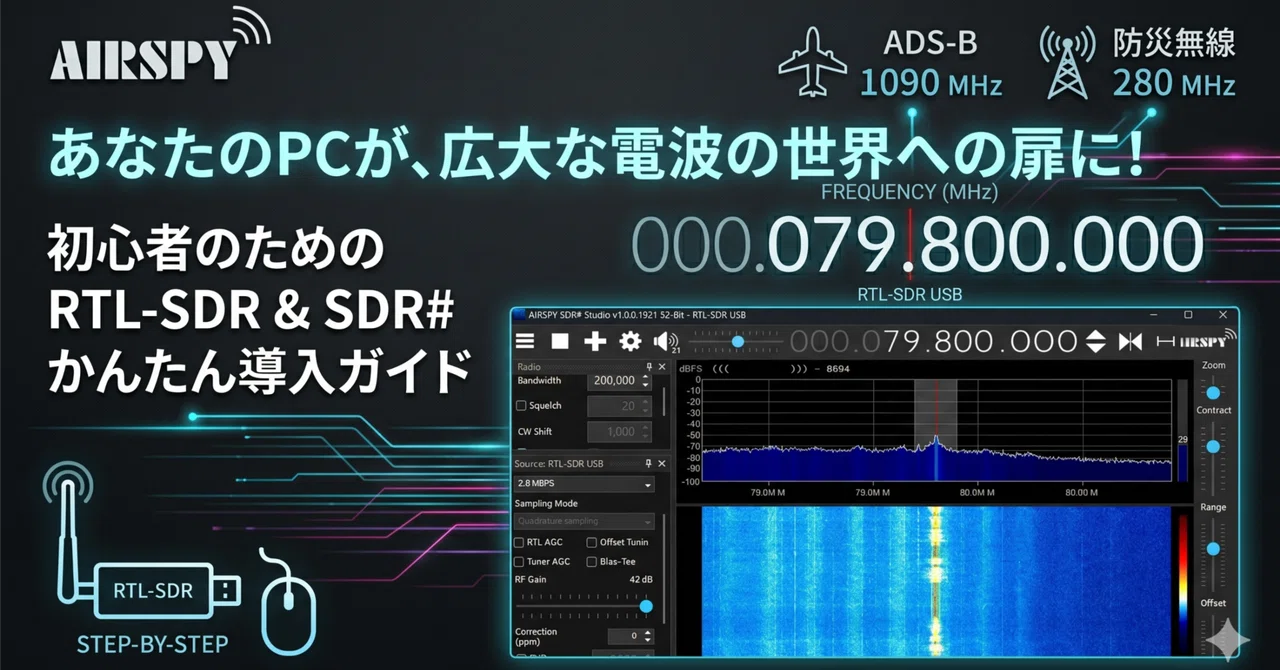Enable the Tuner AGC checkbox

tap(519, 561)
